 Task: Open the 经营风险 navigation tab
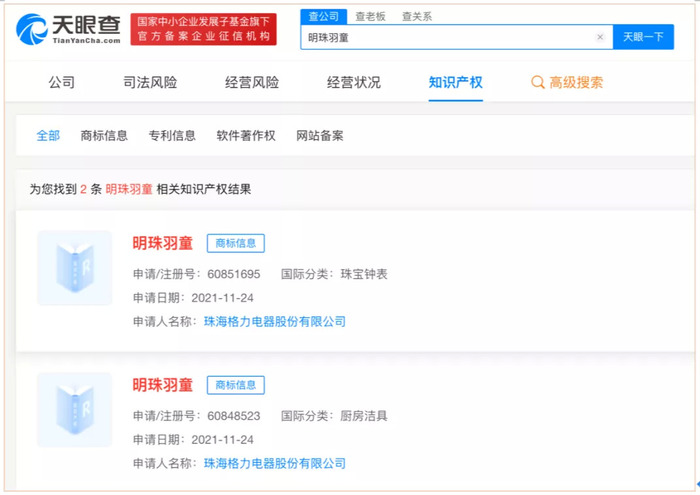252,82
